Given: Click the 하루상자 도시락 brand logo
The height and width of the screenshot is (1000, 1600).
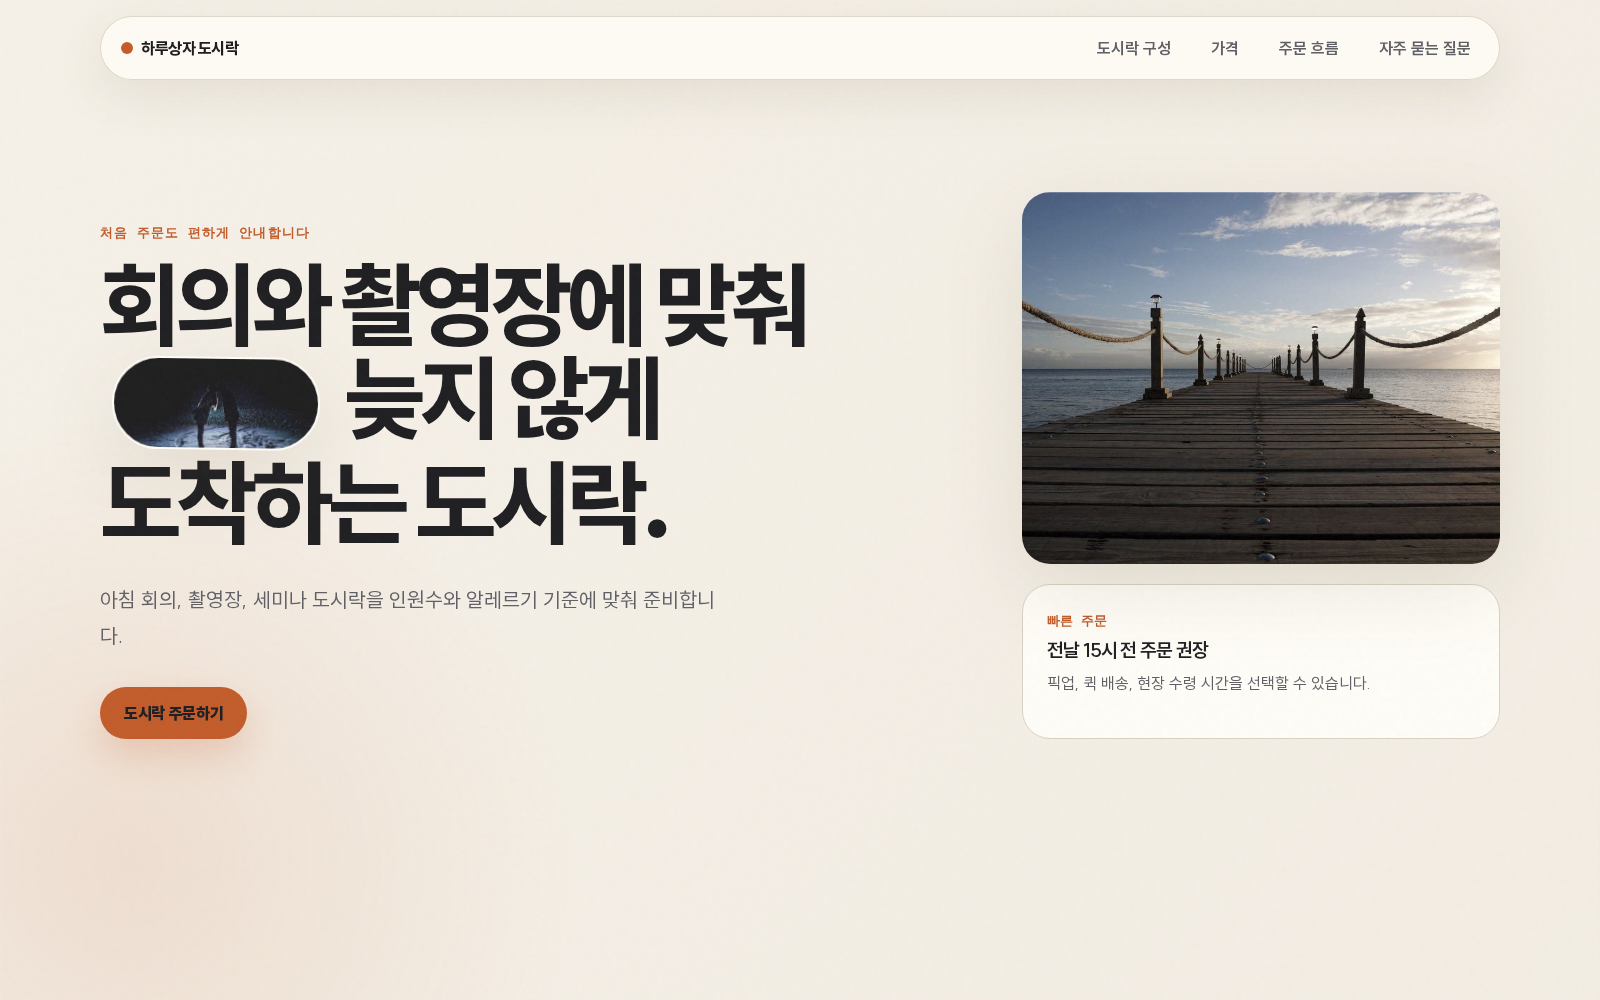Looking at the screenshot, I should (180, 48).
